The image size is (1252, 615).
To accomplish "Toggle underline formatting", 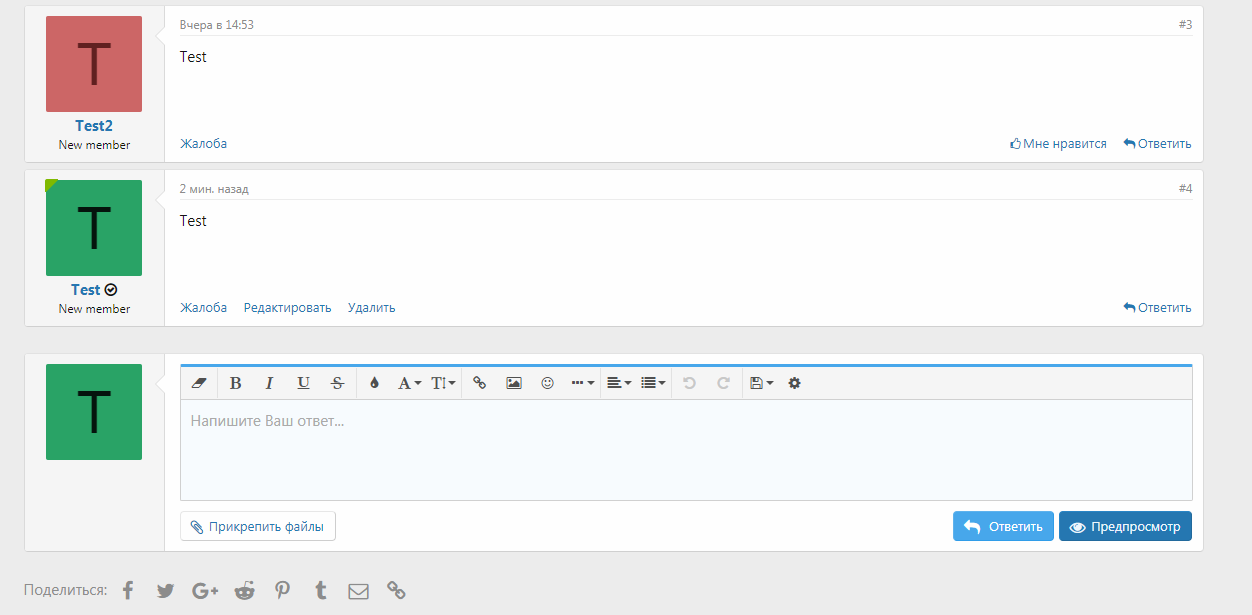I will coord(303,383).
